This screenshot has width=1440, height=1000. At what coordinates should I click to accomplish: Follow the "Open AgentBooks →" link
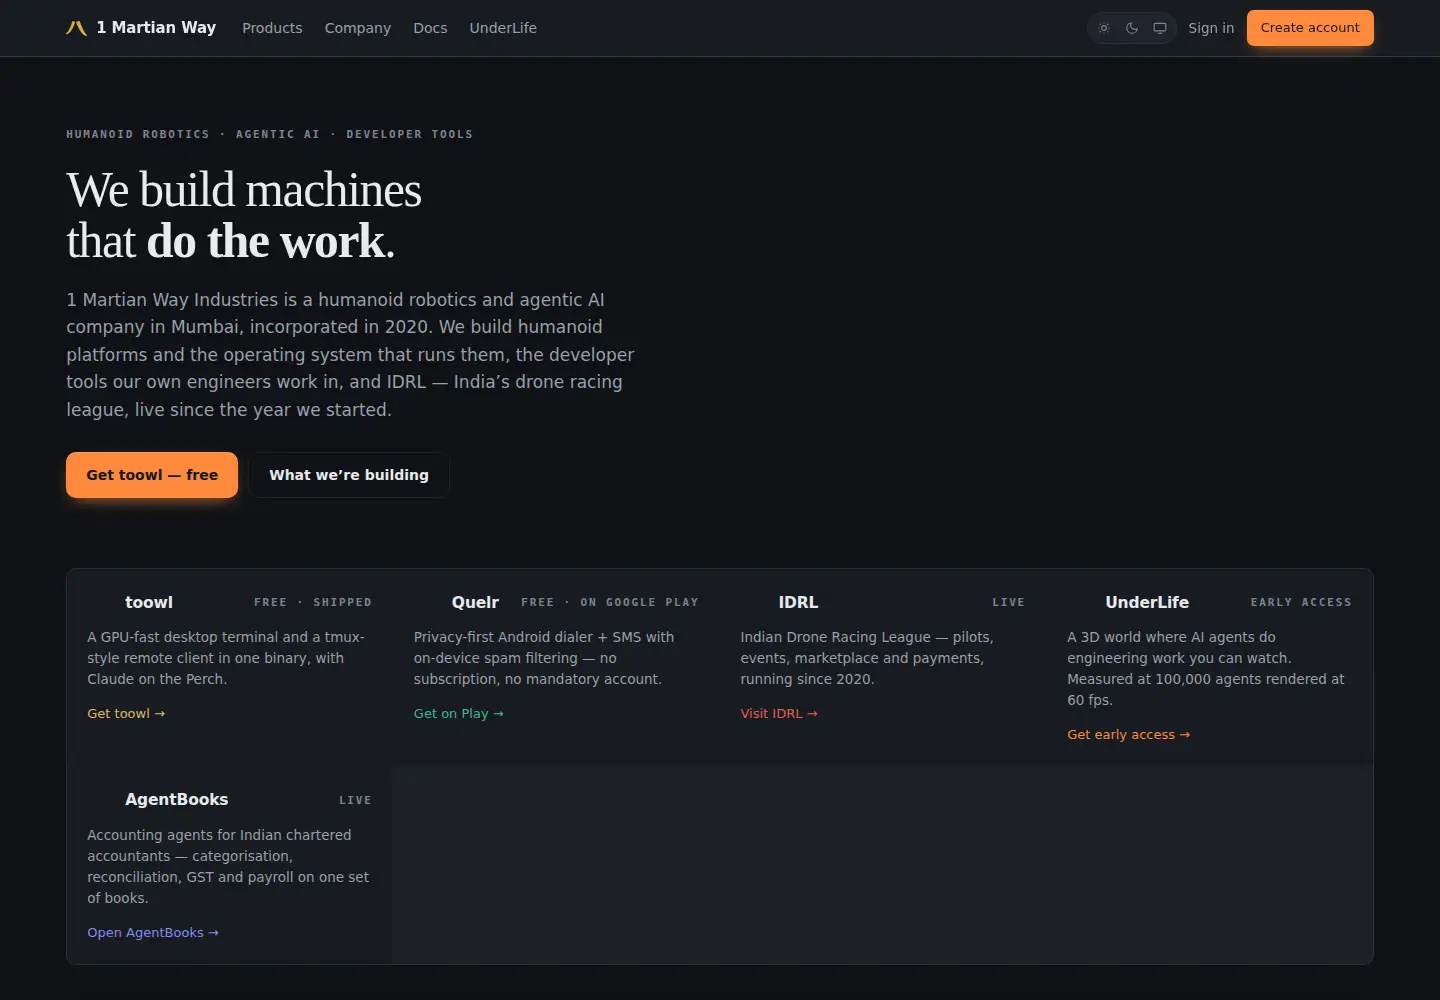coord(153,932)
